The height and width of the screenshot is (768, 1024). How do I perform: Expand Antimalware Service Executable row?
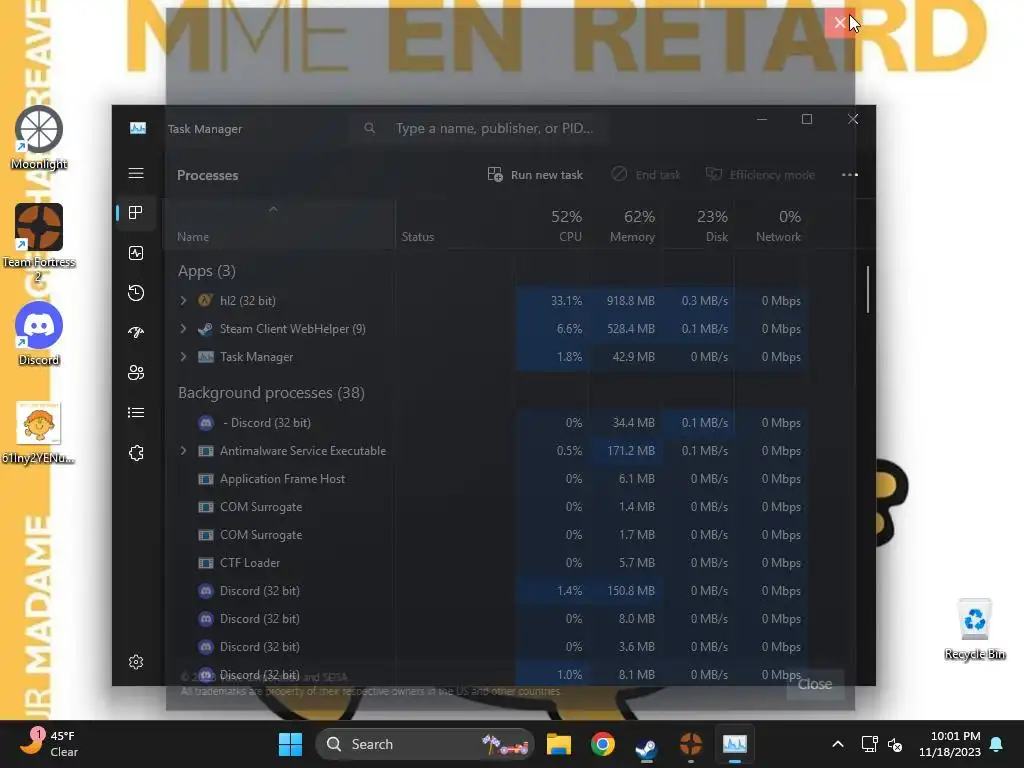click(x=184, y=451)
